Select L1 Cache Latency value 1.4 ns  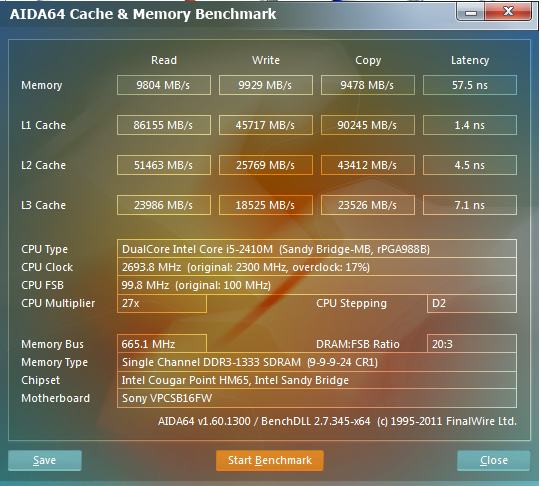[x=470, y=125]
